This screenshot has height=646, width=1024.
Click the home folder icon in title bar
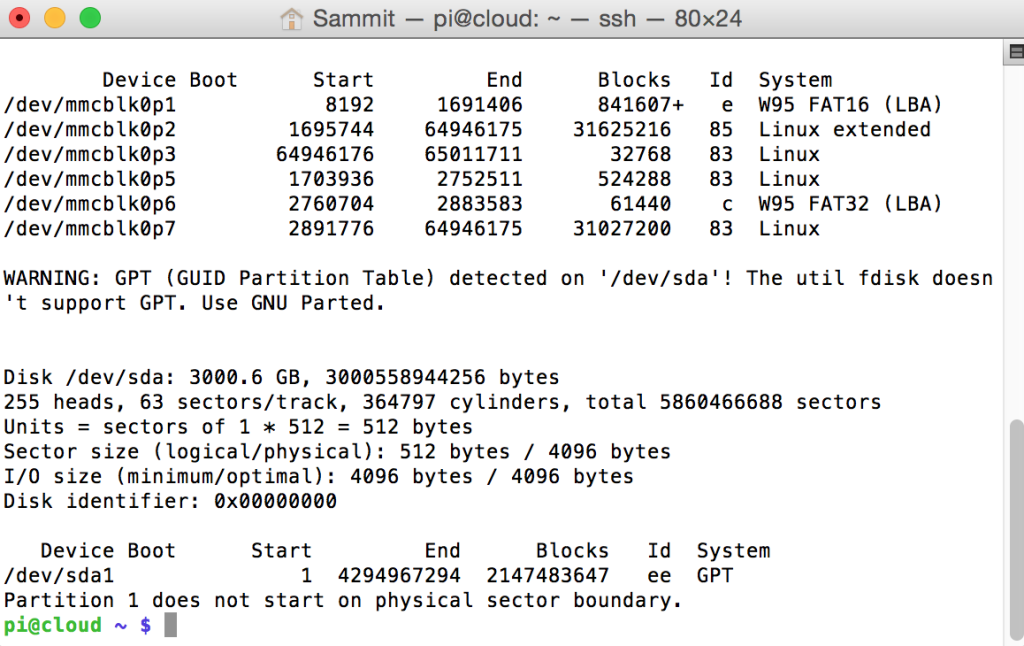tap(291, 19)
